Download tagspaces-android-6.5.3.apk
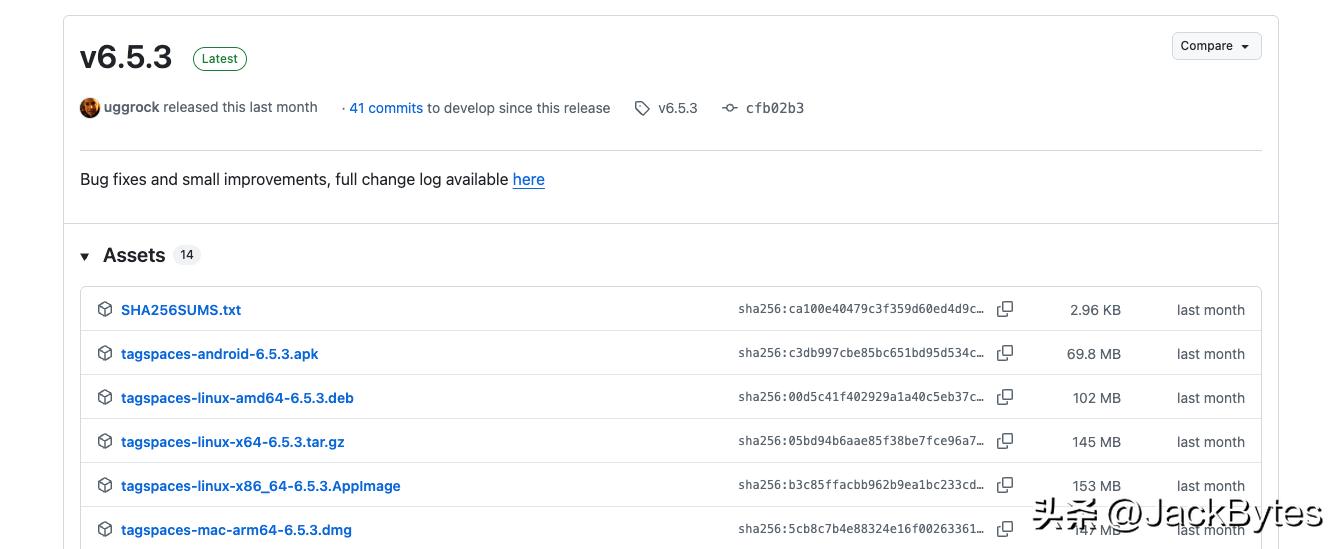The image size is (1341, 549). point(219,354)
